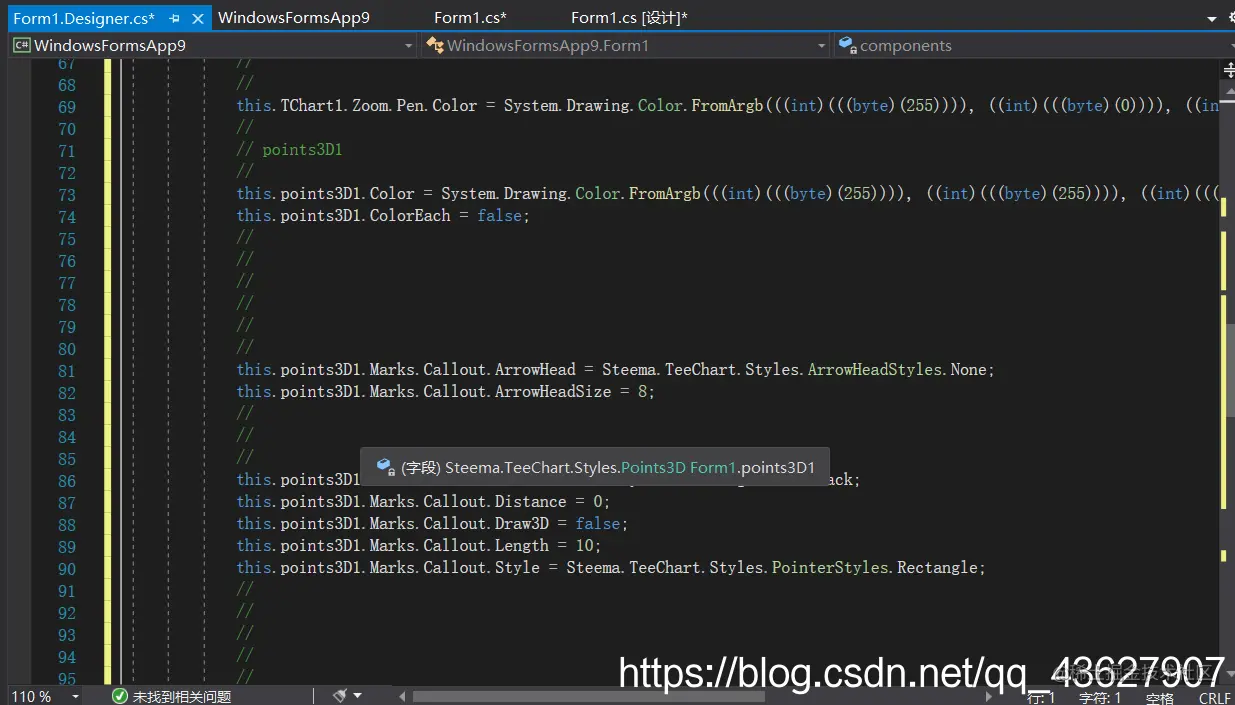The height and width of the screenshot is (705, 1235).
Task: Click 'ColorEach' on line 74
Action: coord(410,216)
